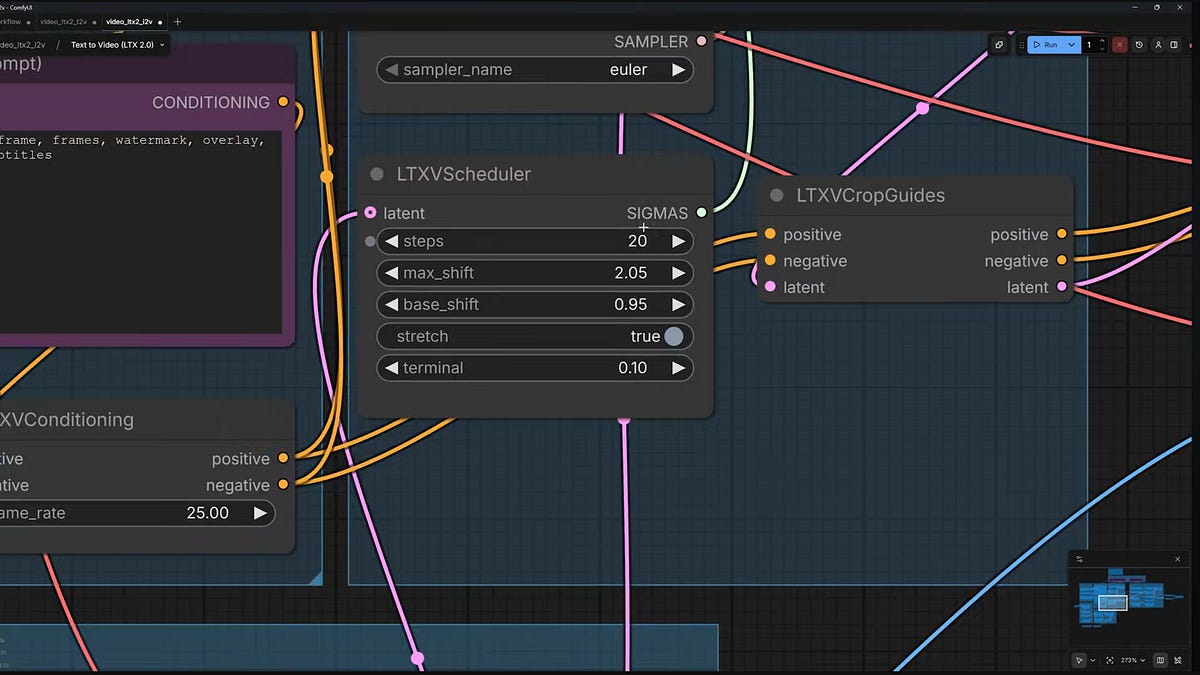Image resolution: width=1200 pixels, height=675 pixels.
Task: Grab the actionbar drag handle dots
Action: point(1022,45)
